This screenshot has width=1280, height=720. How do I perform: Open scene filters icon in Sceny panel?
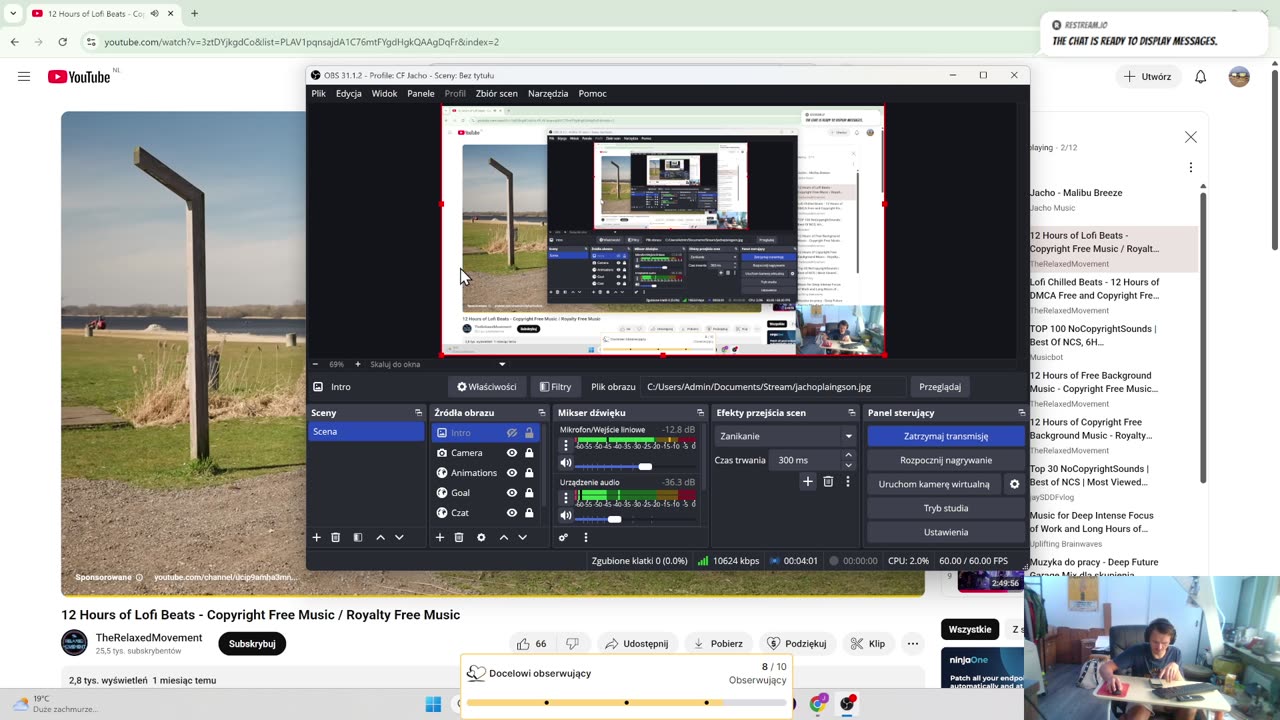coord(358,537)
